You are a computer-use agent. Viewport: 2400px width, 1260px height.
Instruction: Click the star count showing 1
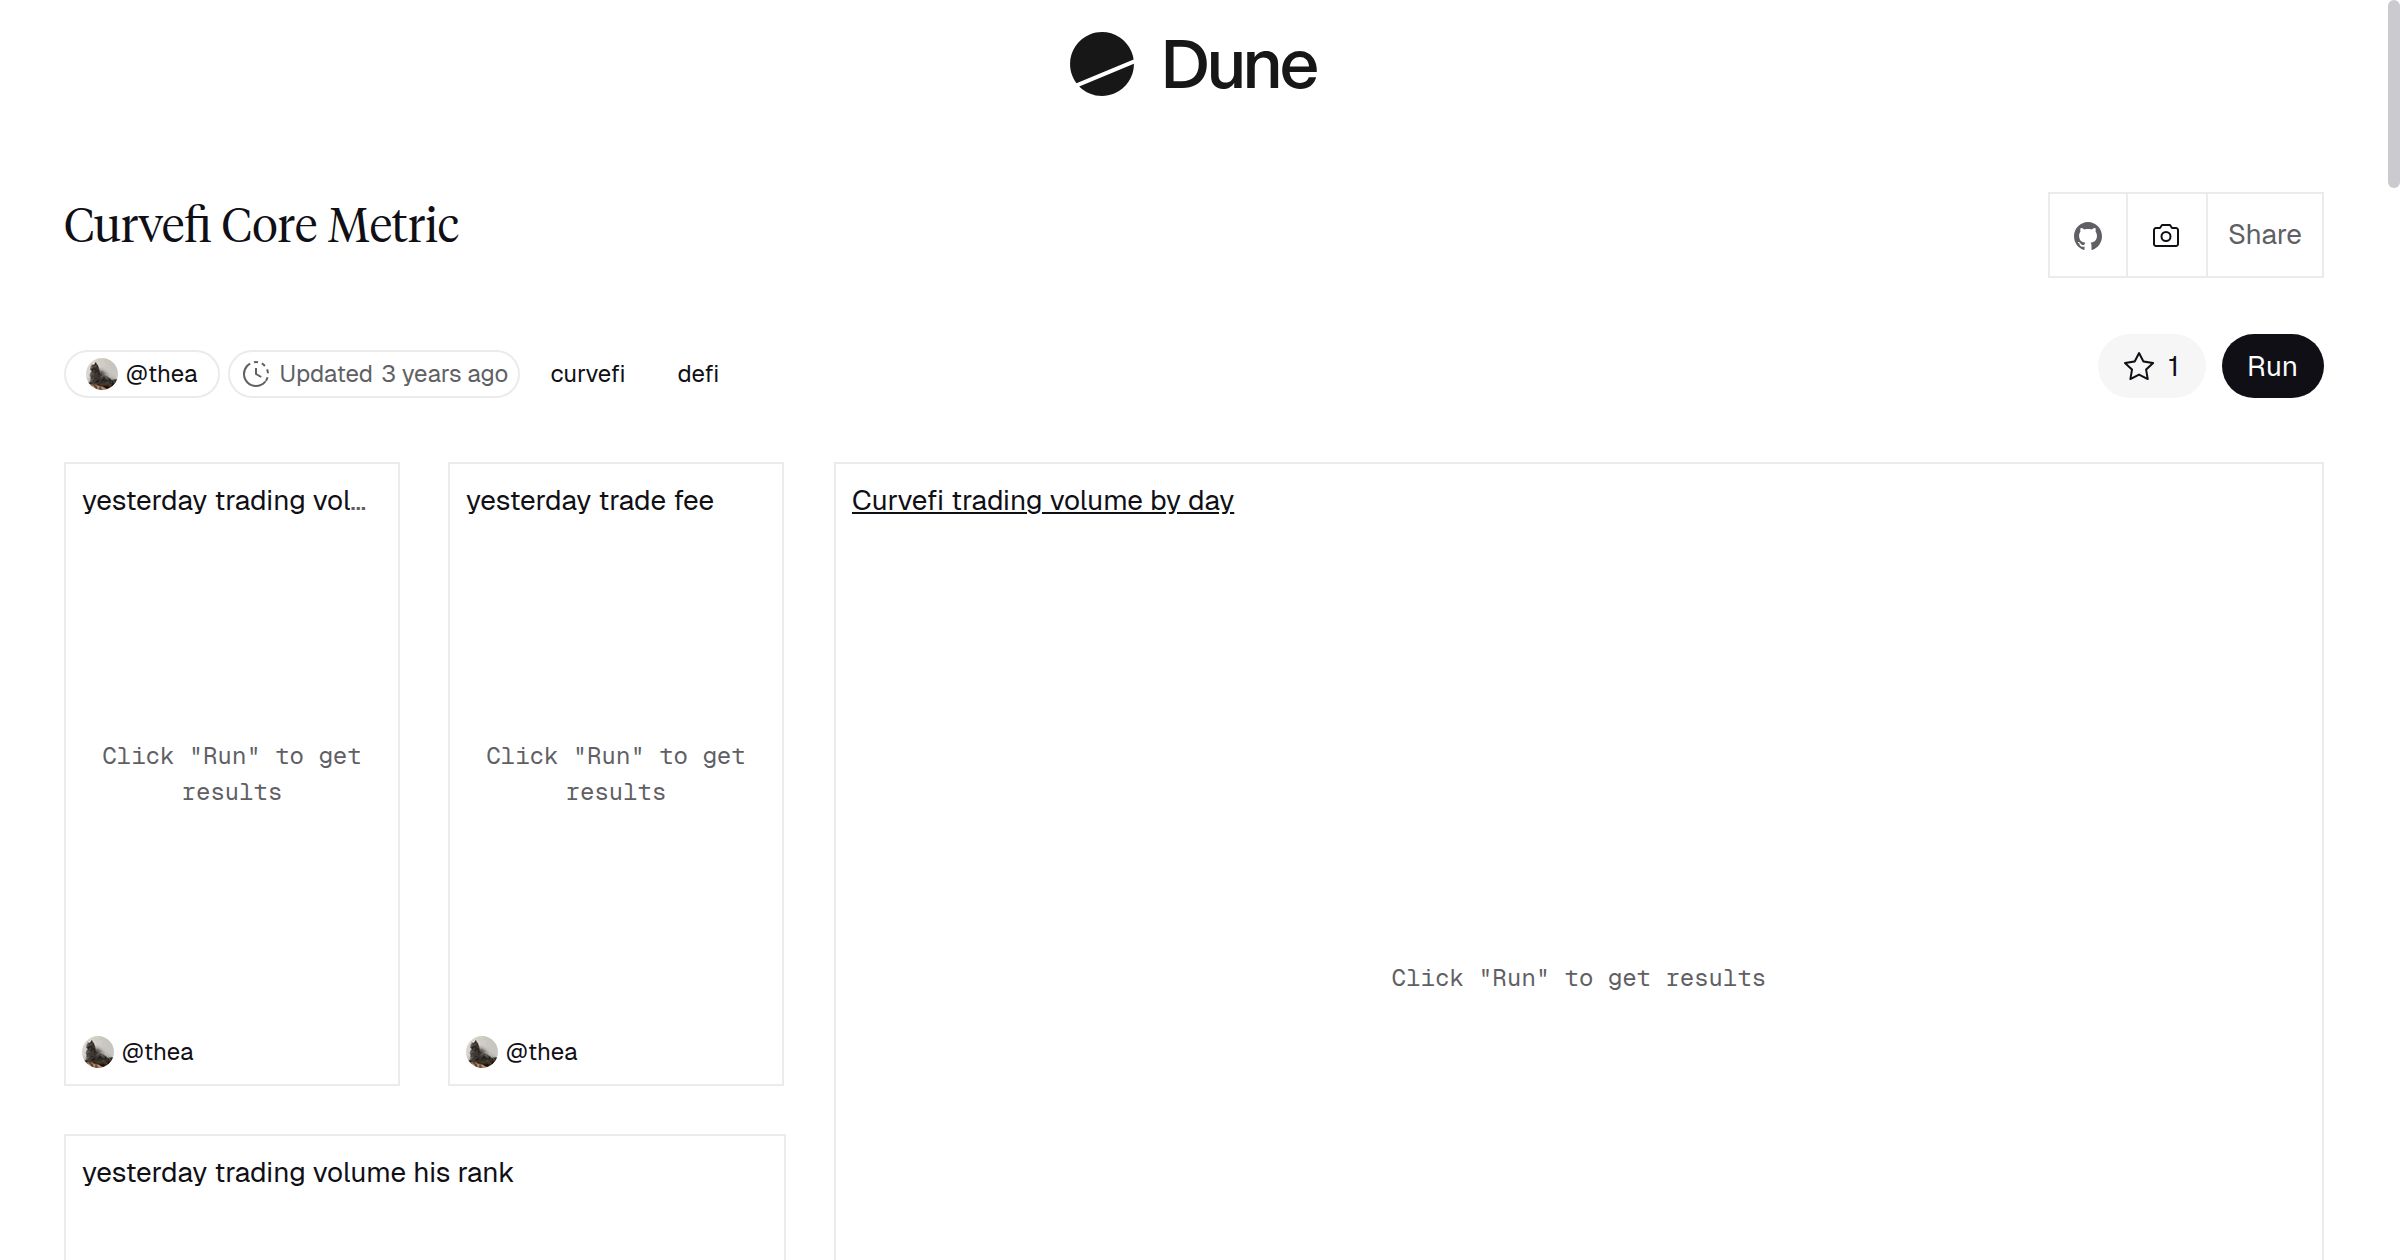coord(2171,365)
